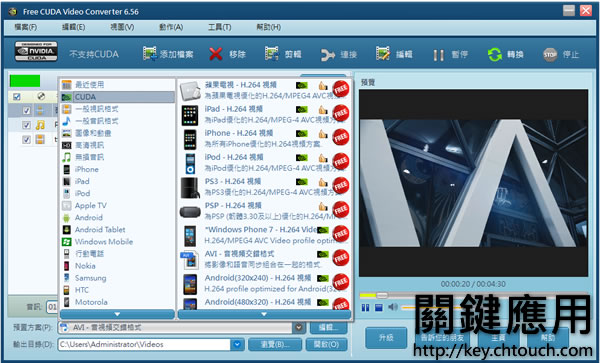Select the PS3 - H.264 preset
Screen dimensions: 600x363
pyautogui.click(x=264, y=186)
